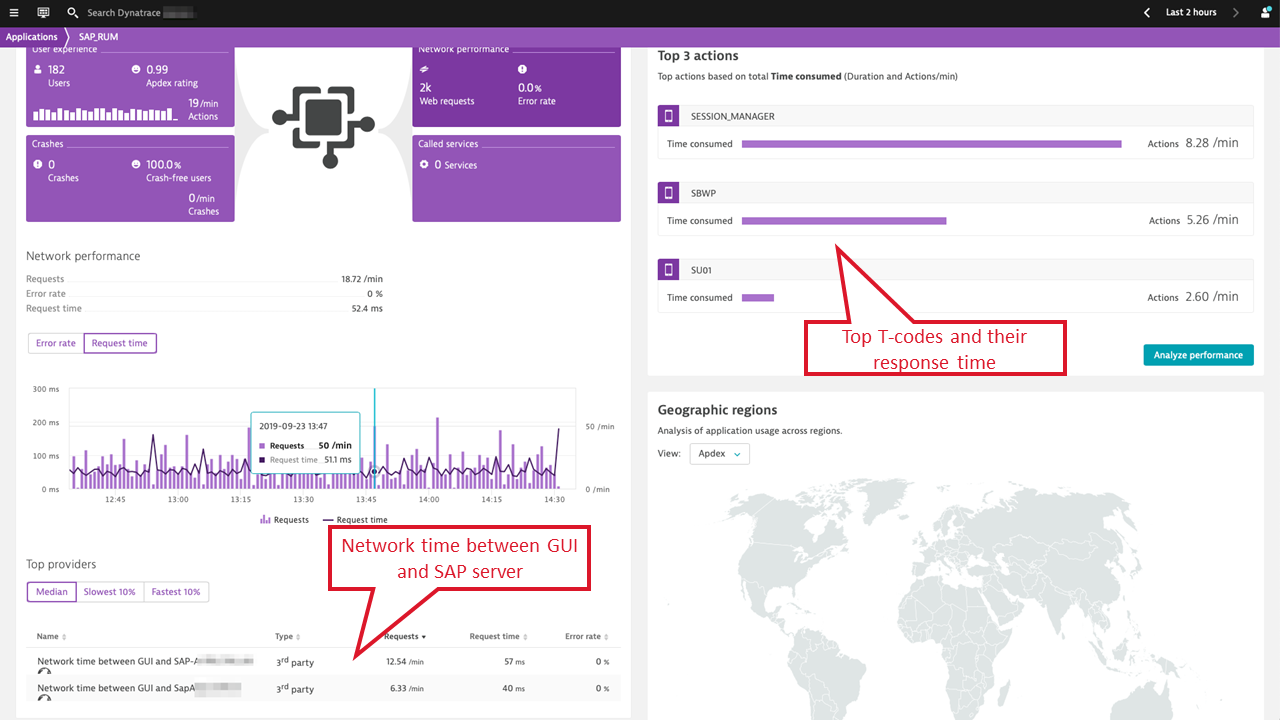Click the Called services gear icon
1280x720 pixels.
click(424, 164)
